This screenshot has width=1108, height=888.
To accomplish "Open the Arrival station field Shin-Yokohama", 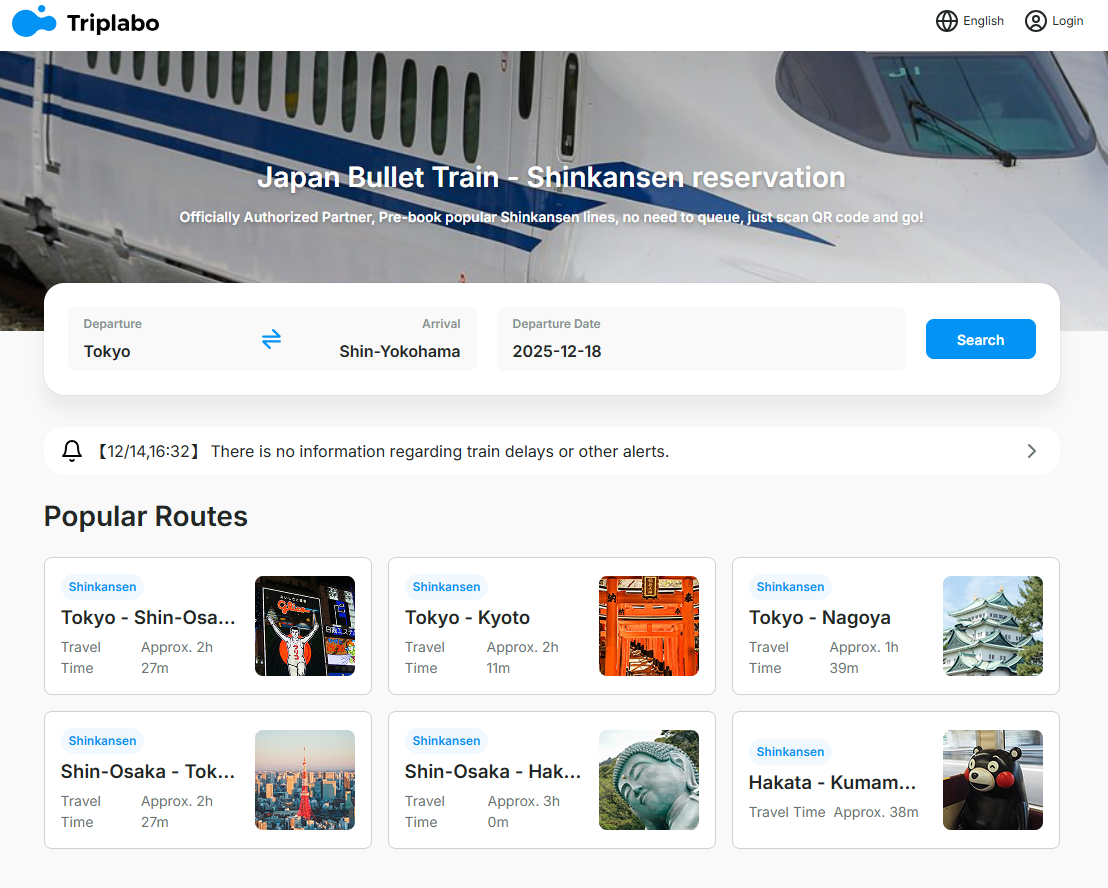I will 384,339.
